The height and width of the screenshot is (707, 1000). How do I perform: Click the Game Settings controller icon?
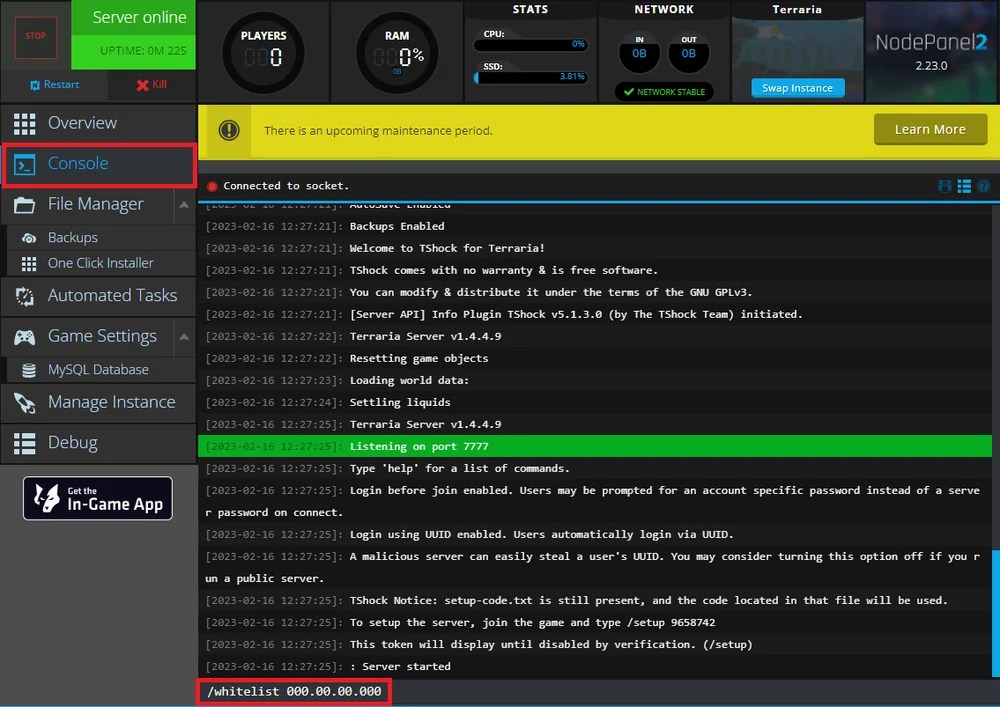pyautogui.click(x=25, y=337)
